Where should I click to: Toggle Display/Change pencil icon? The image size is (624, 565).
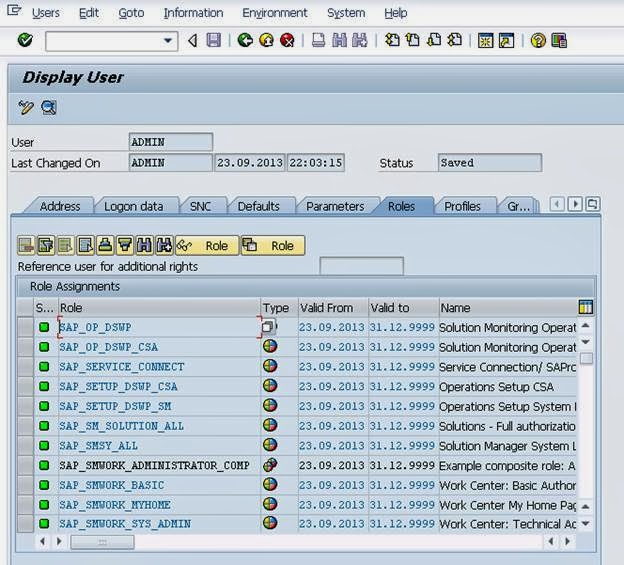click(26, 107)
